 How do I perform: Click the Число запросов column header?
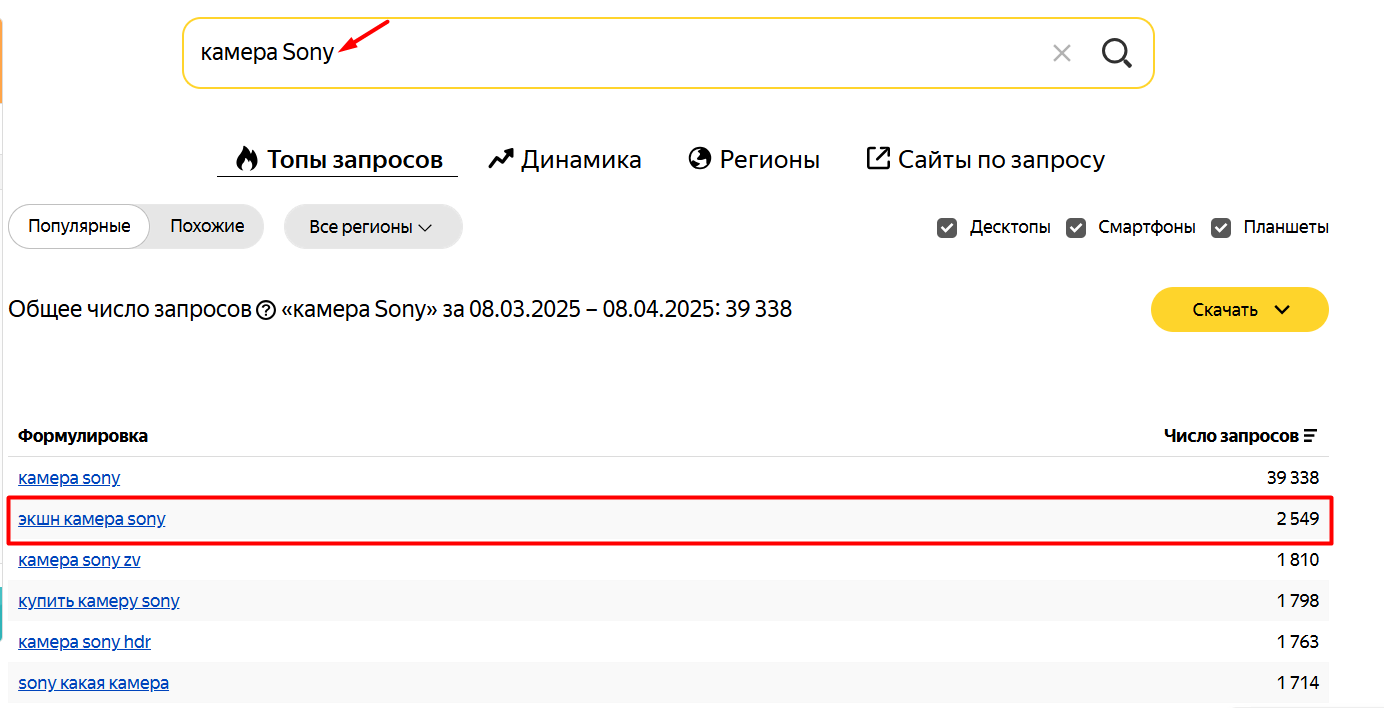(1231, 436)
